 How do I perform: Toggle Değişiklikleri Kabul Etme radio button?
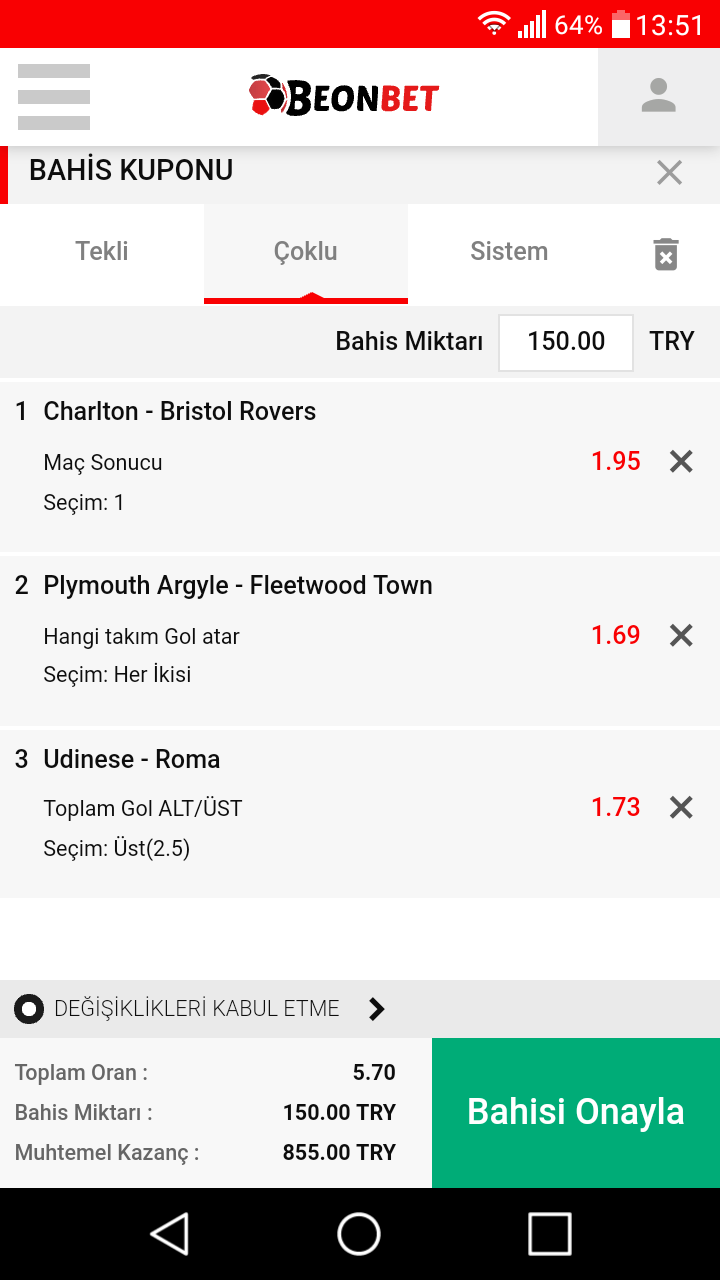29,1009
